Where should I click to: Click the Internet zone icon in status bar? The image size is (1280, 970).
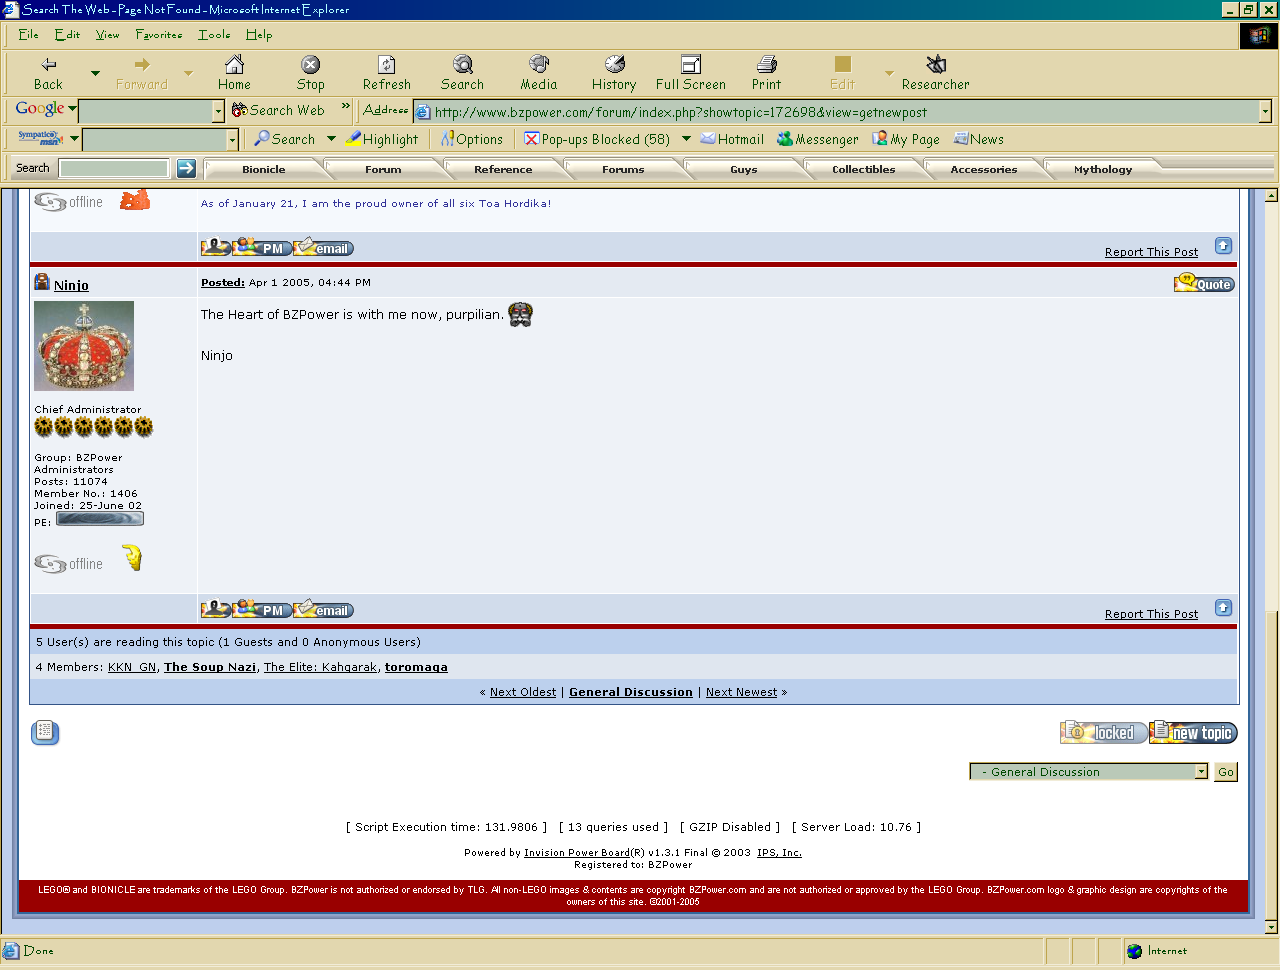coord(1134,951)
